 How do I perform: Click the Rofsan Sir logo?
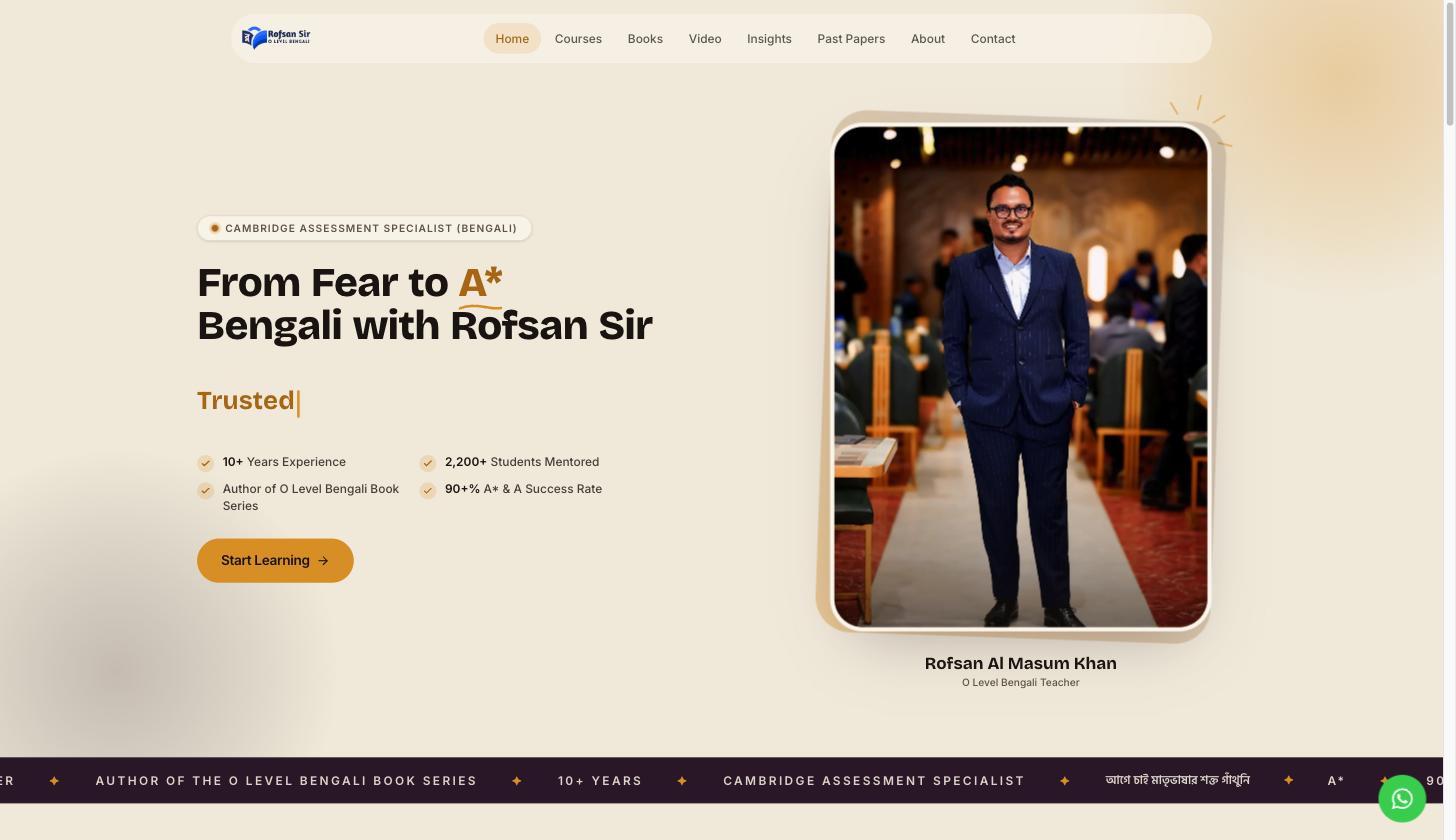pyautogui.click(x=276, y=38)
